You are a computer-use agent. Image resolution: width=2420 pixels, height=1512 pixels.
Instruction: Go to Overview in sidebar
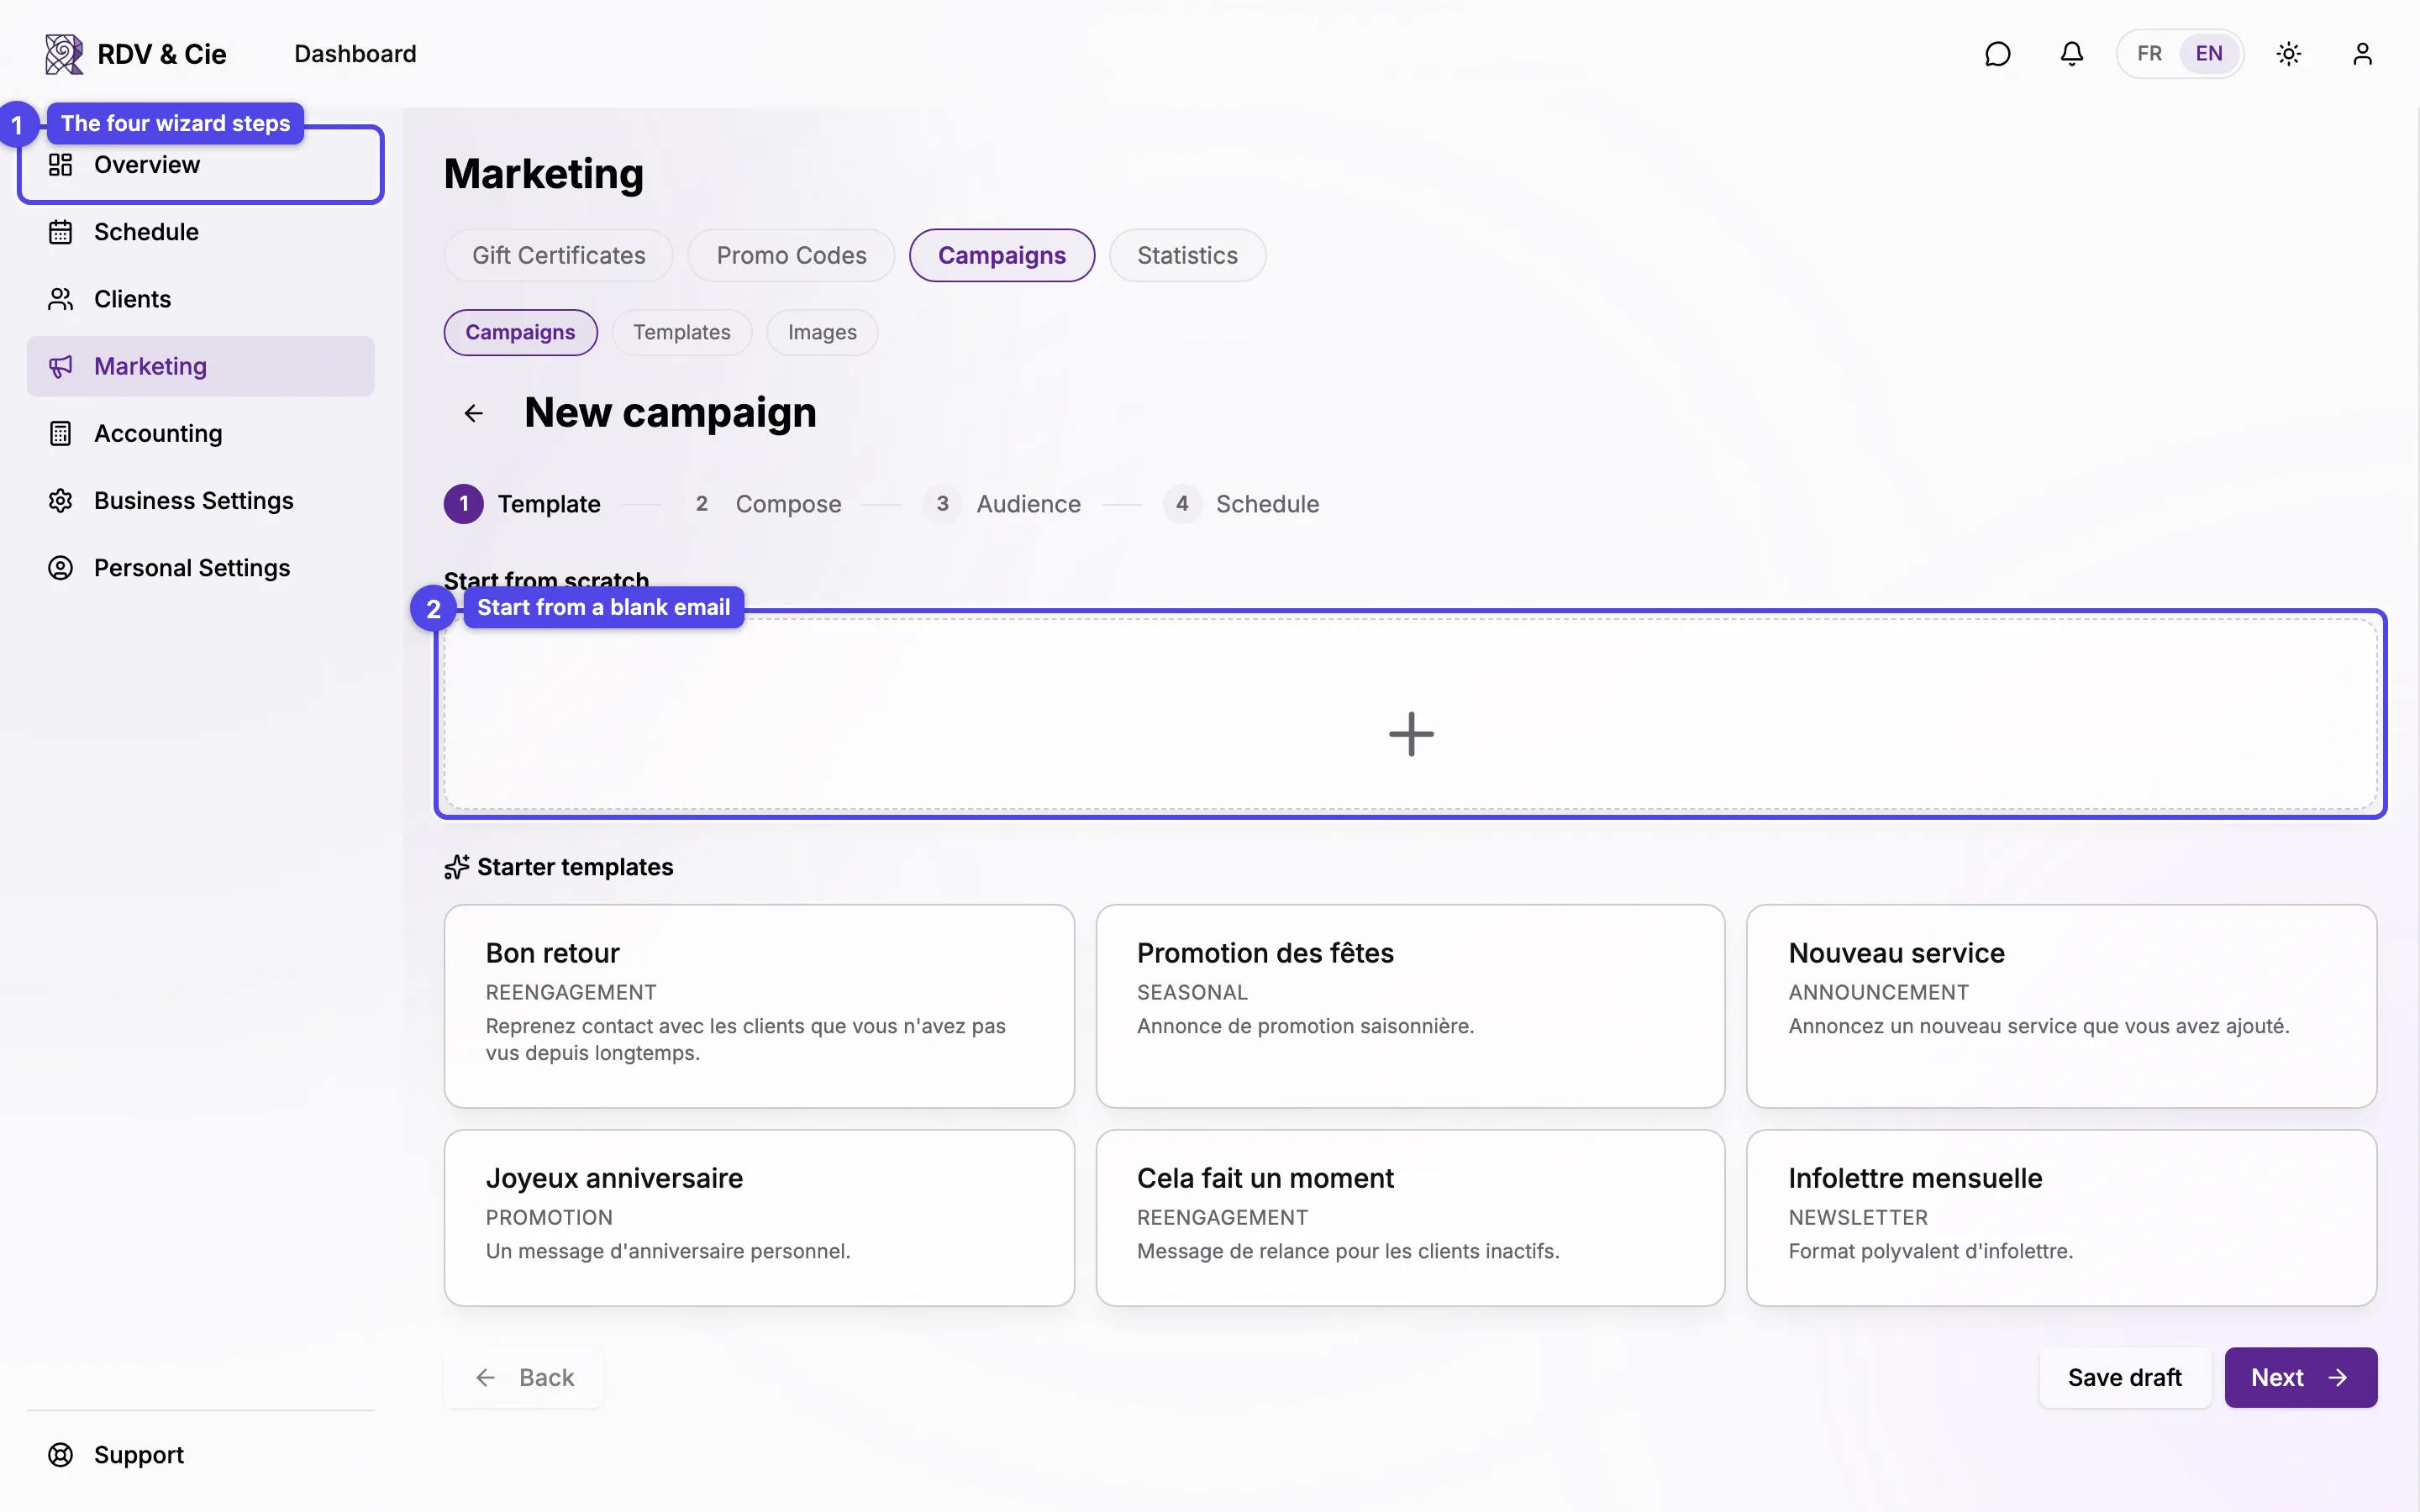[201, 165]
